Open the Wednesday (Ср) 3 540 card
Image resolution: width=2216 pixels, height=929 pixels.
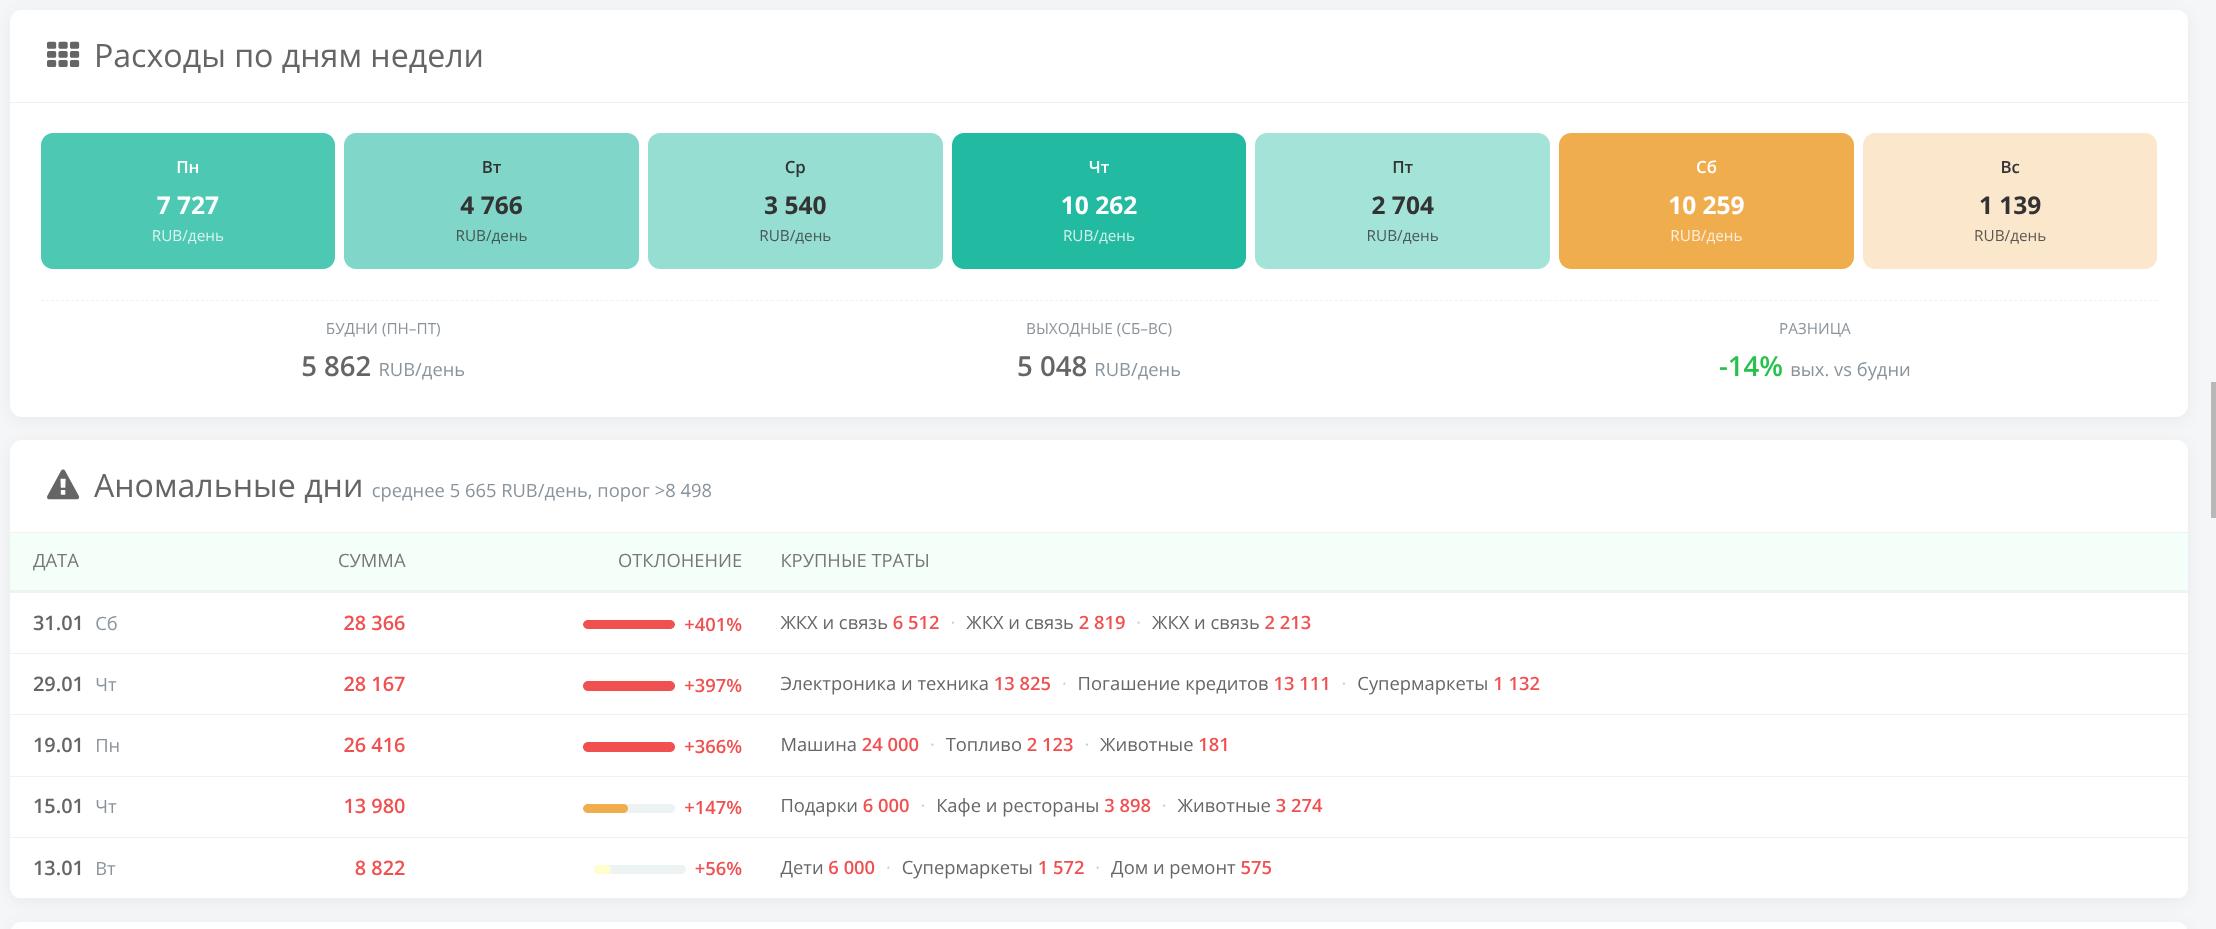[795, 201]
